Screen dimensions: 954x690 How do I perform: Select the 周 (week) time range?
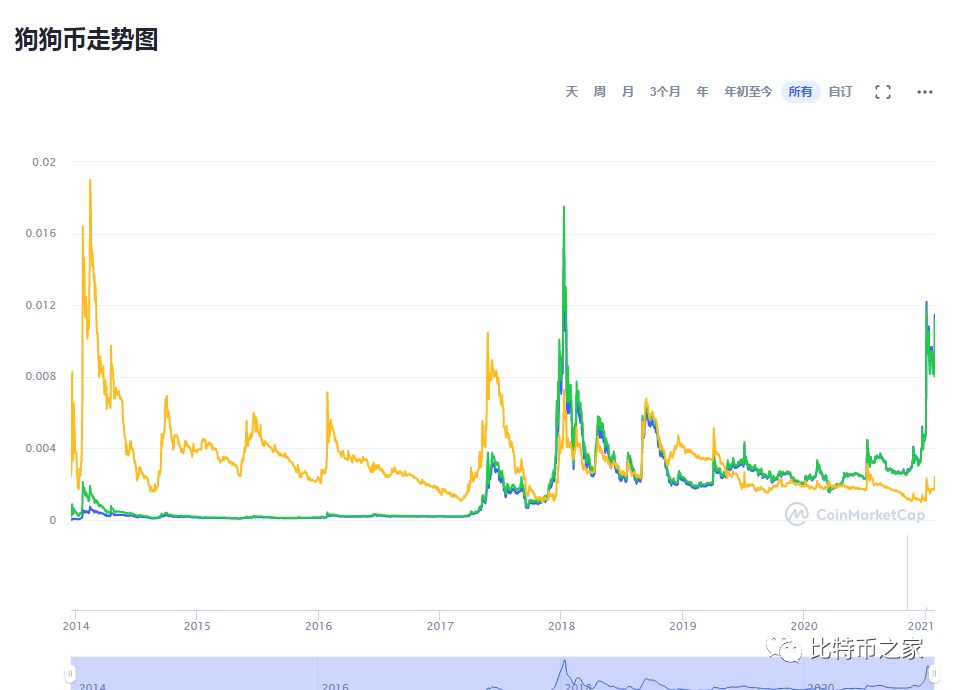pyautogui.click(x=599, y=92)
